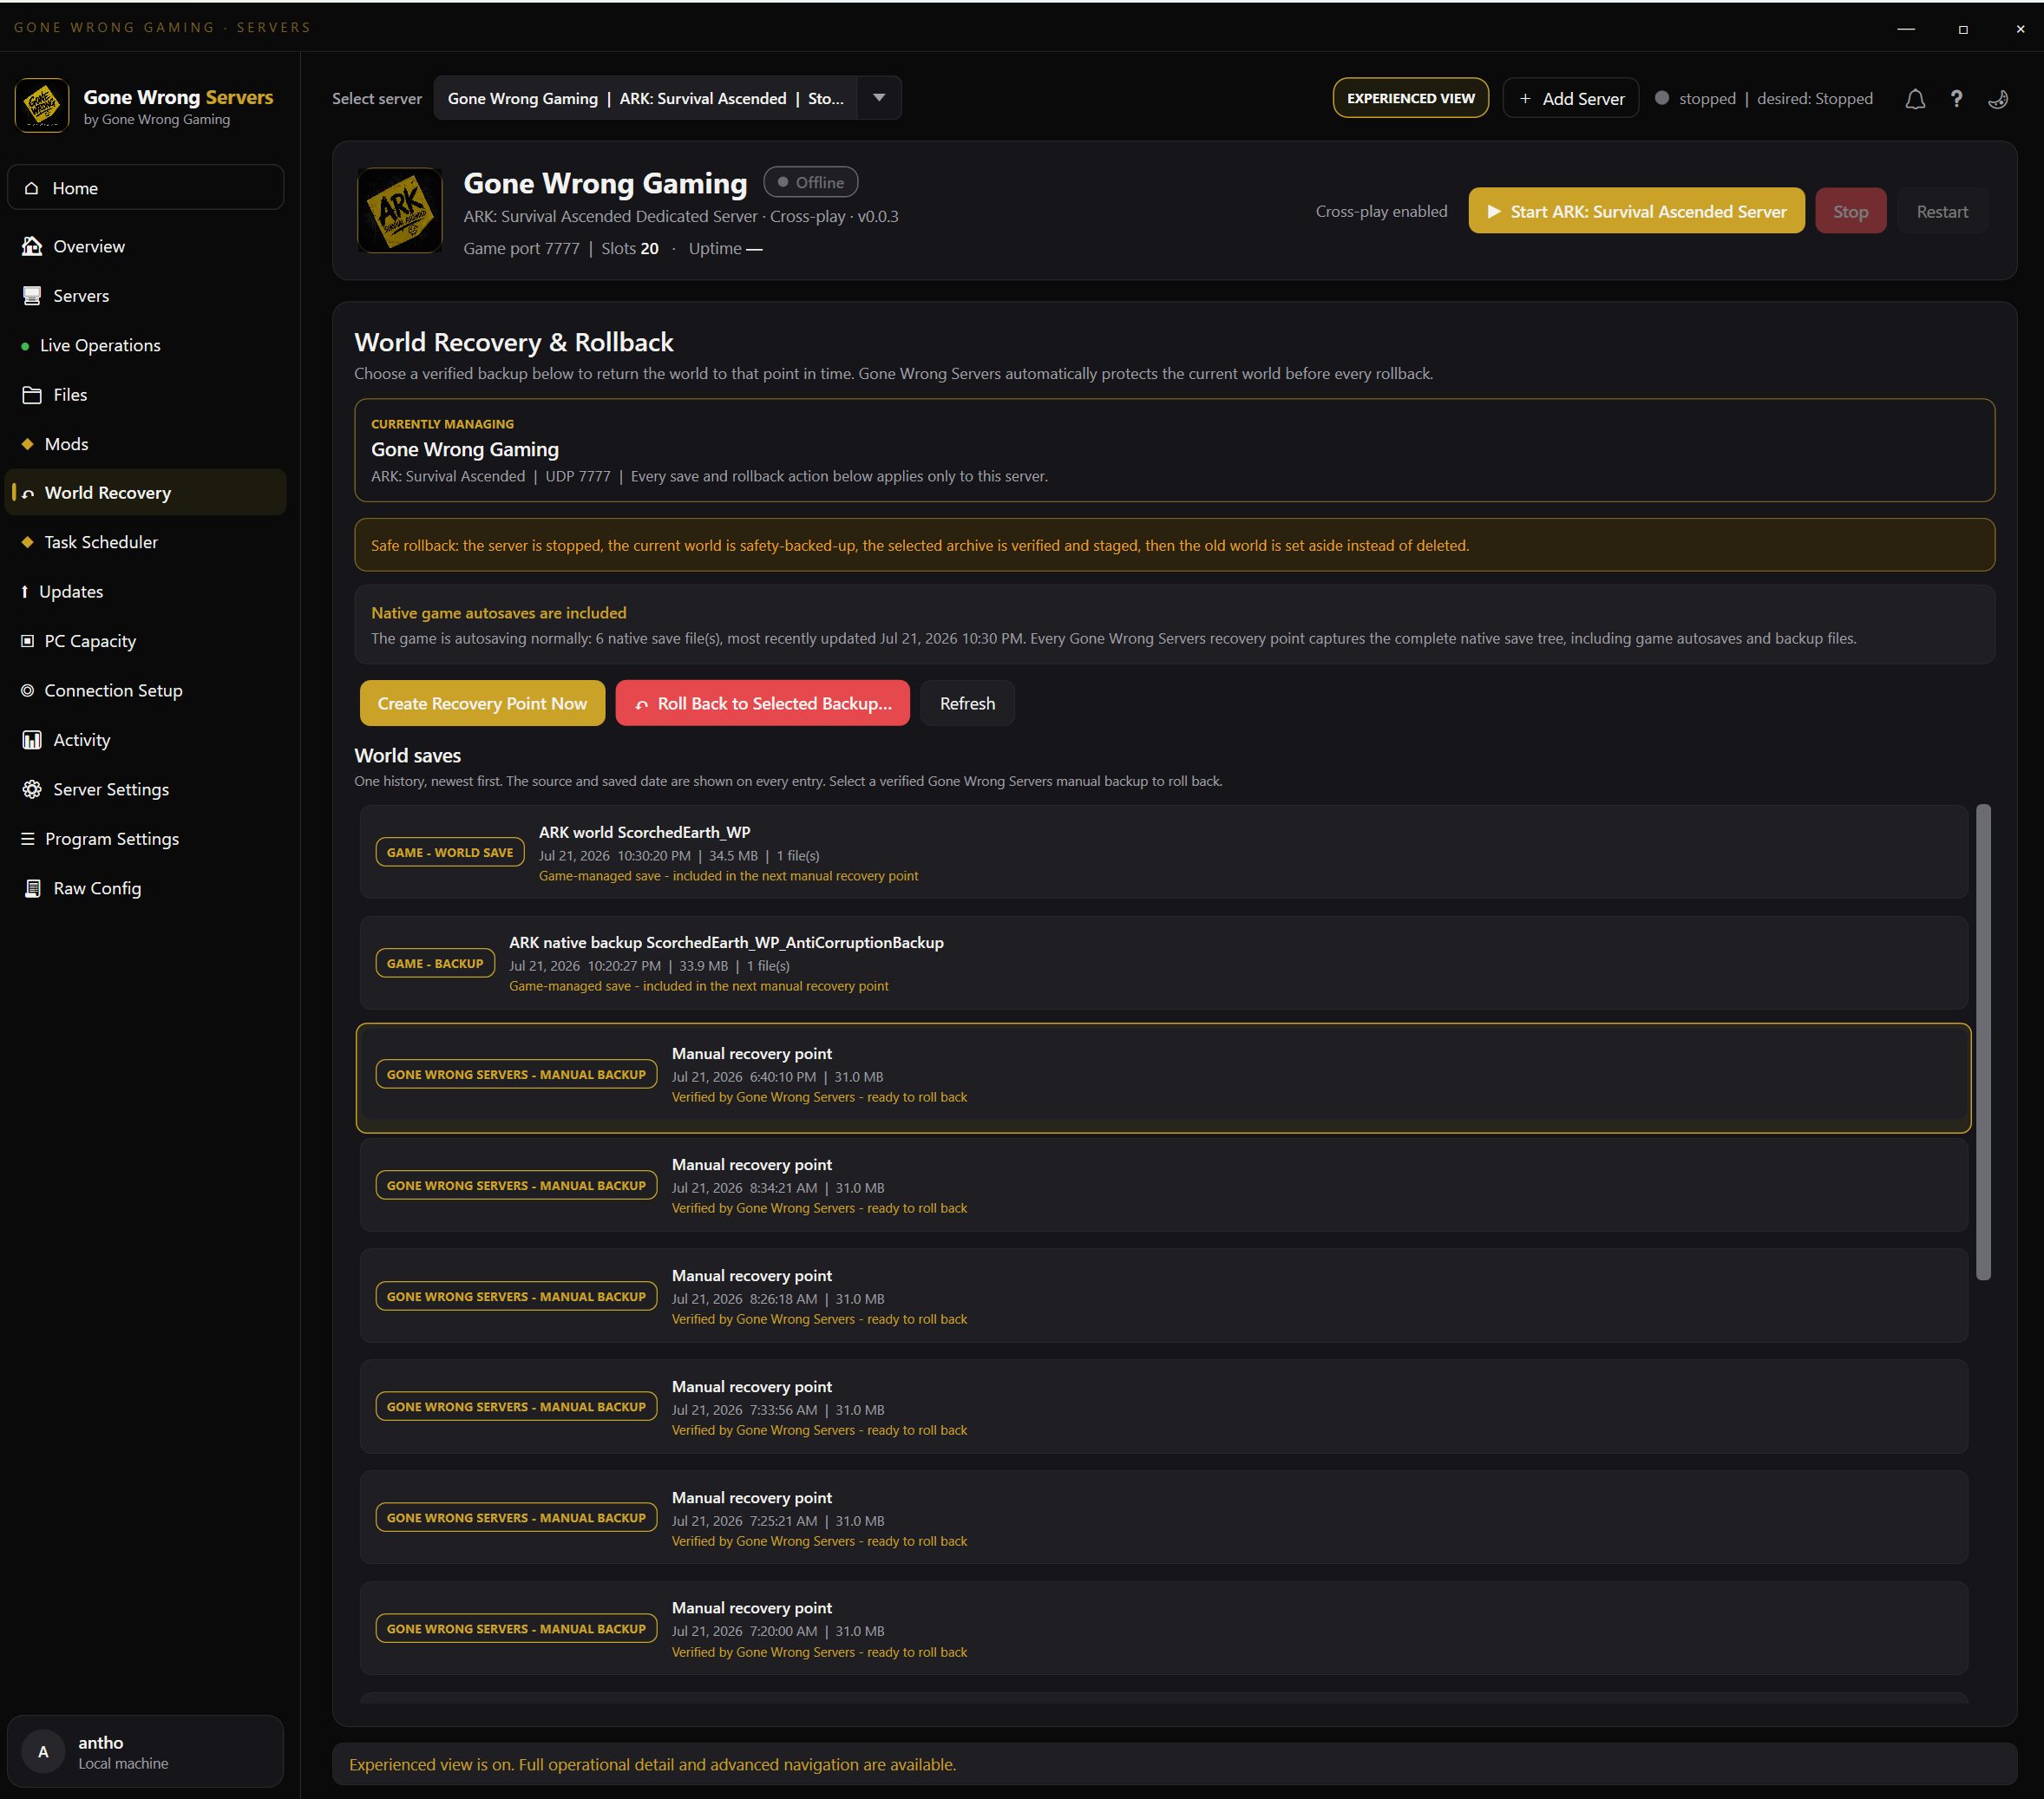This screenshot has width=2044, height=1799.
Task: Click the PC Capacity icon
Action: coord(27,641)
